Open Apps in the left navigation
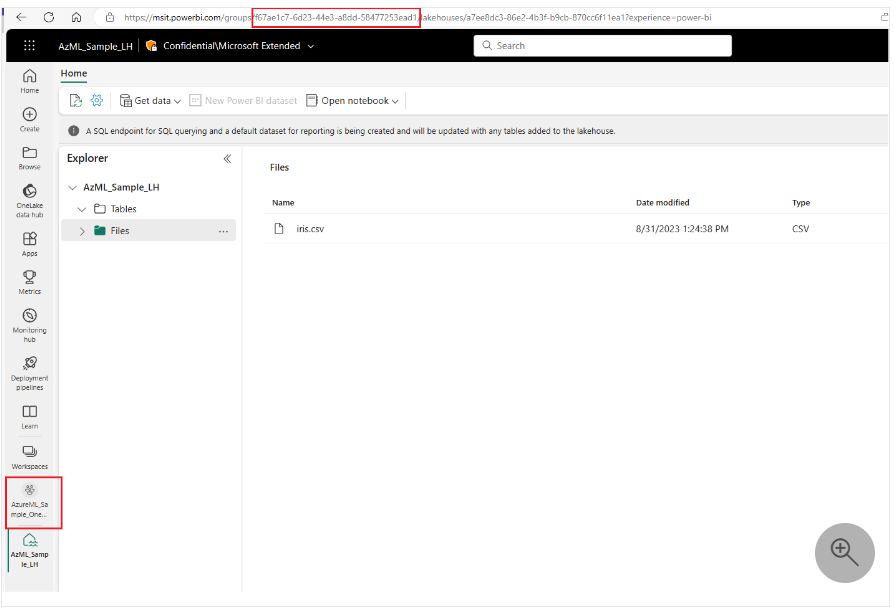This screenshot has width=894, height=612. (30, 244)
